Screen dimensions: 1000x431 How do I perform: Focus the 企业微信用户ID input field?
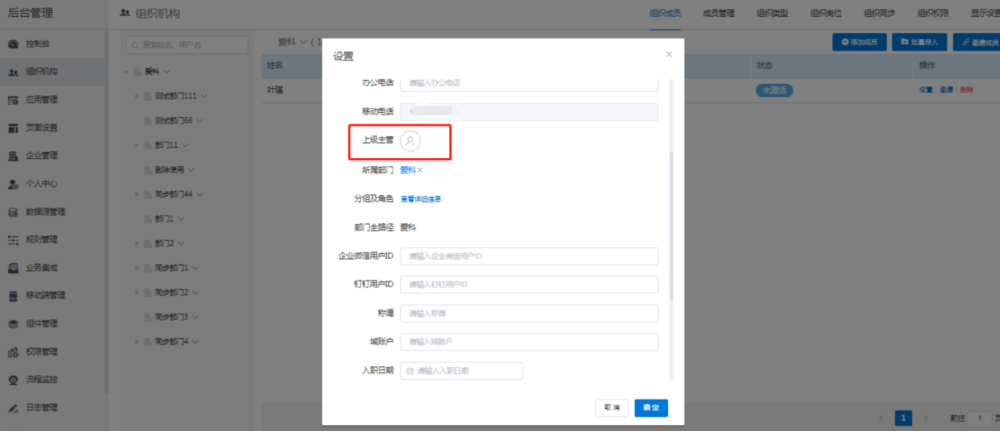pos(529,257)
